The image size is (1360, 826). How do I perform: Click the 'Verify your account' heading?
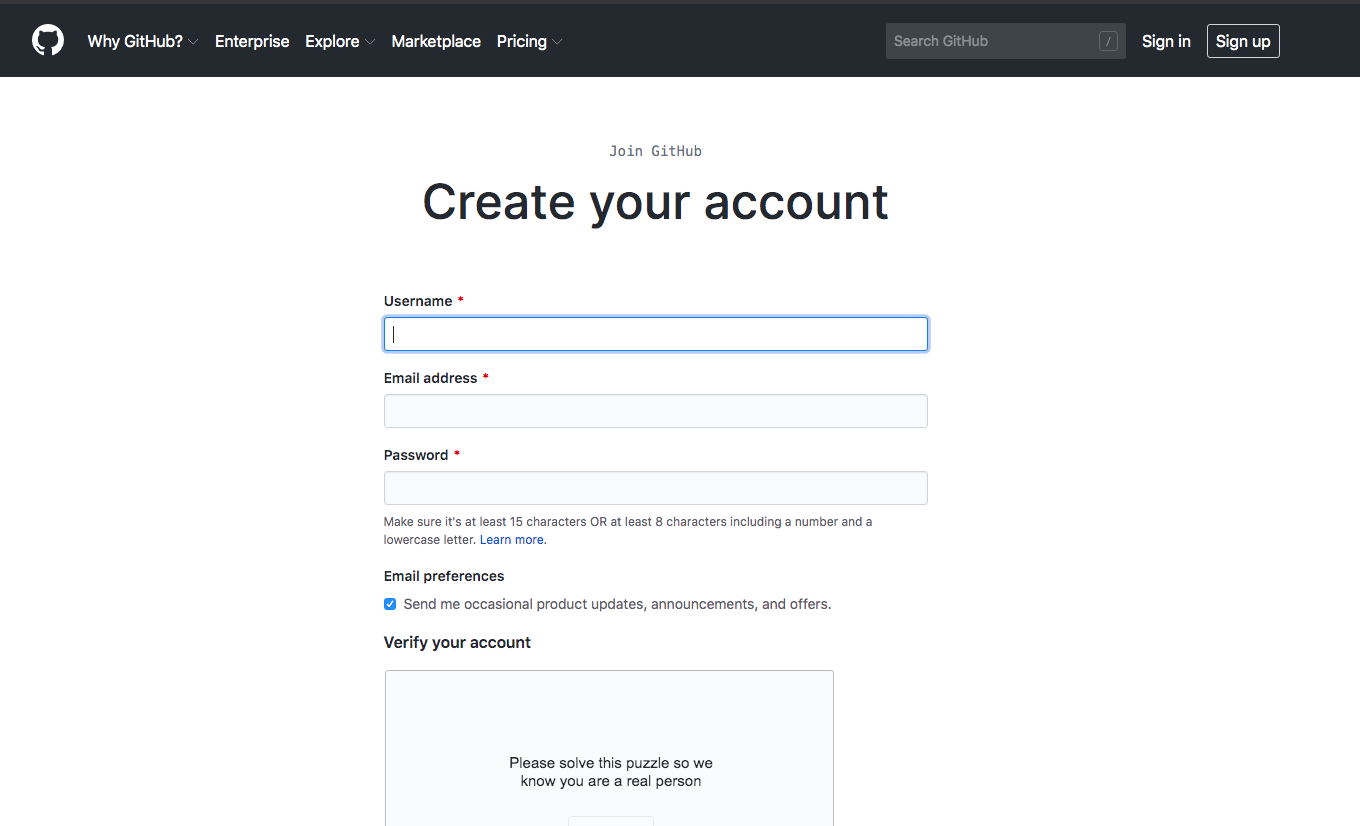pyautogui.click(x=457, y=642)
